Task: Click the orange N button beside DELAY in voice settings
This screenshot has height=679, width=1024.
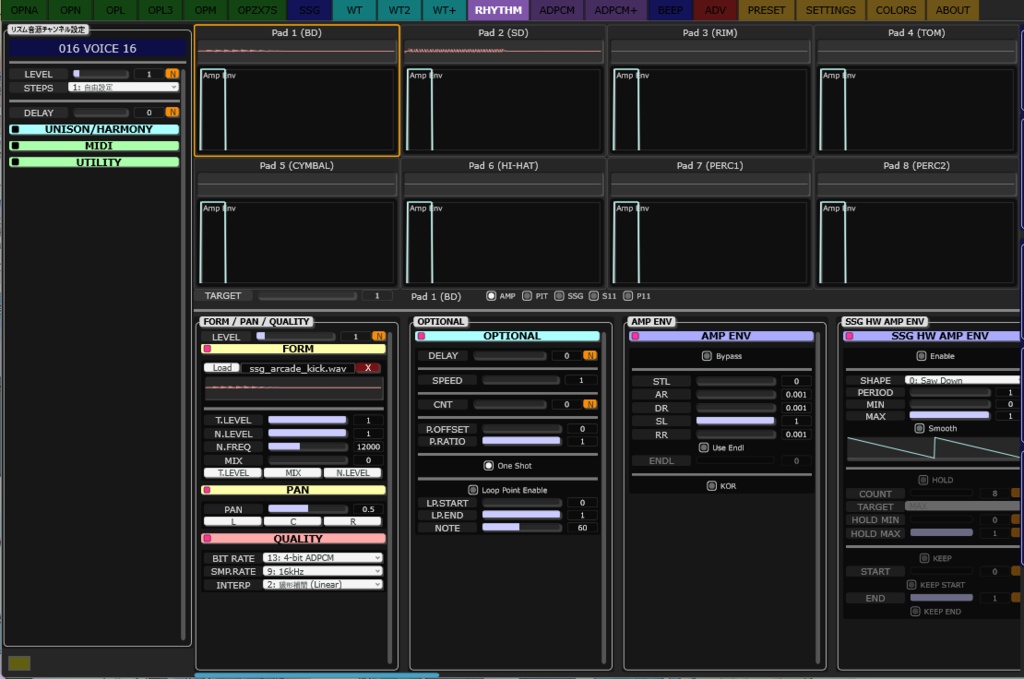Action: 172,112
